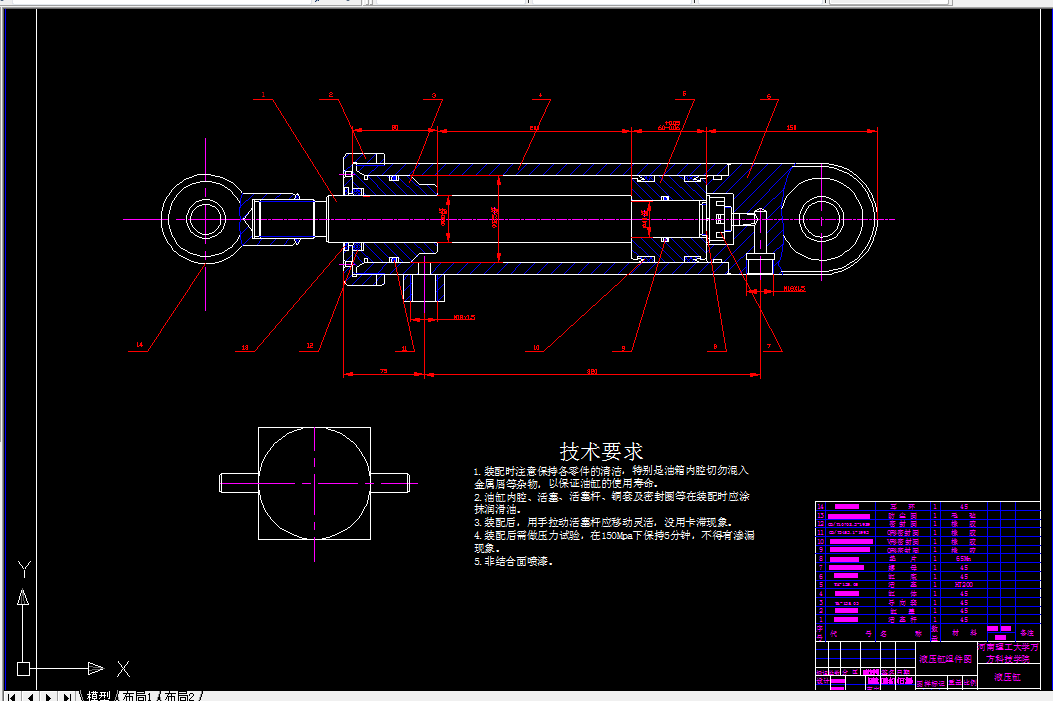The width and height of the screenshot is (1053, 701).
Task: Click the 导向套 part name cell
Action: (903, 602)
